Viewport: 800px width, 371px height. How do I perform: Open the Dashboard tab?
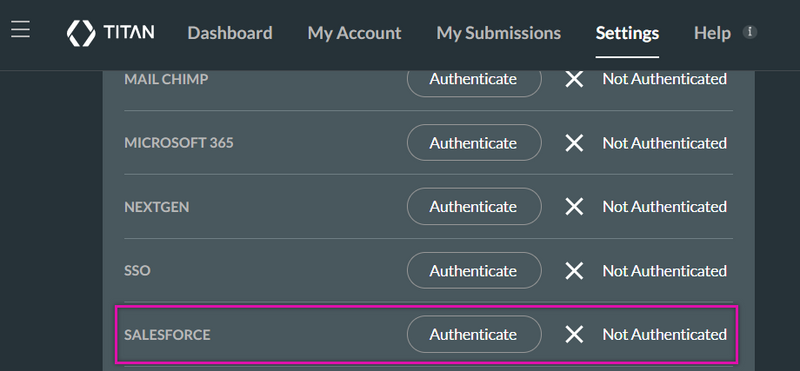230,33
